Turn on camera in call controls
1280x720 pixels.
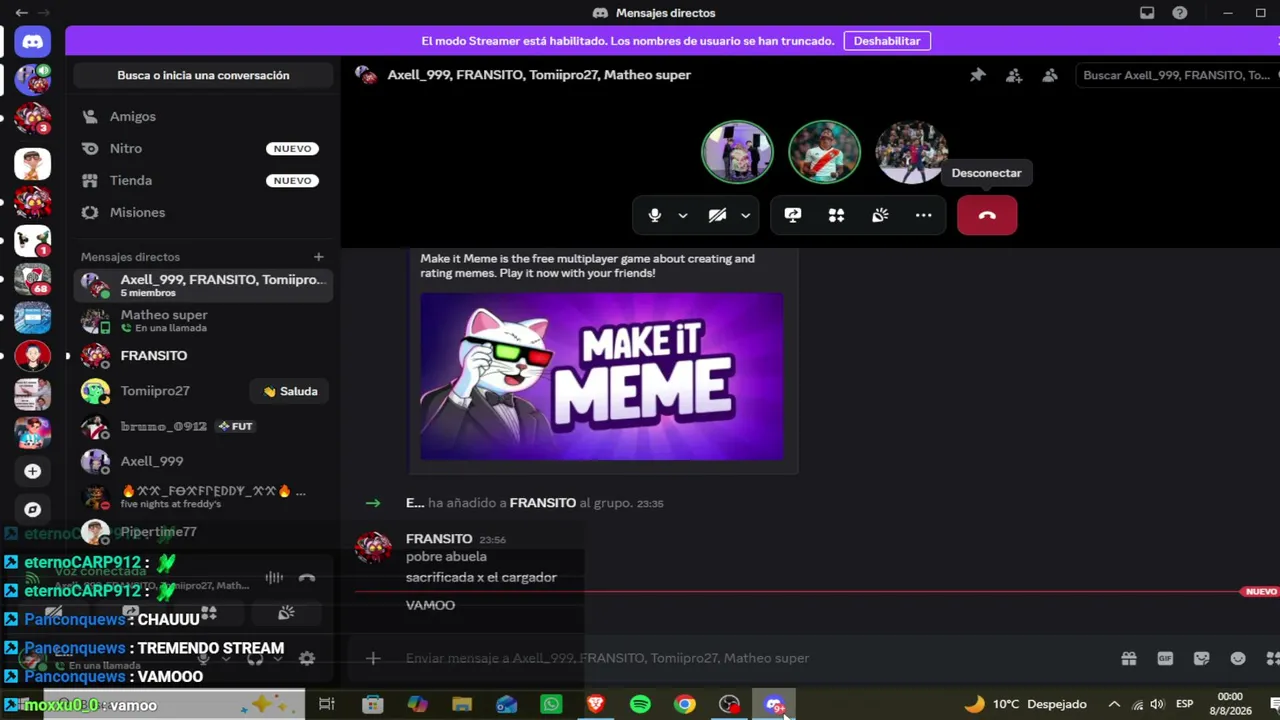point(717,215)
